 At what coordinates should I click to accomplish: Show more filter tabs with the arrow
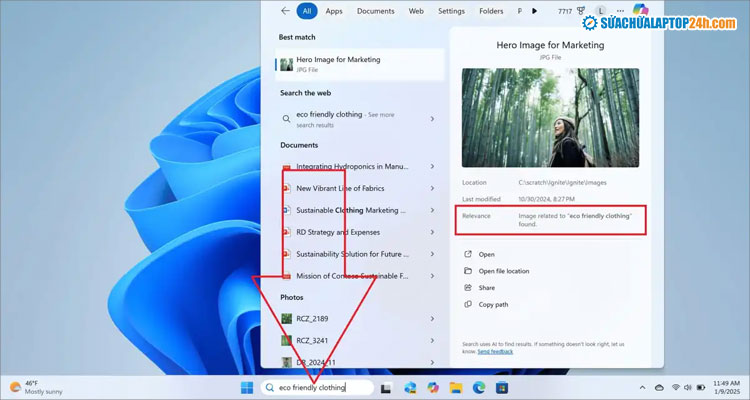point(534,11)
